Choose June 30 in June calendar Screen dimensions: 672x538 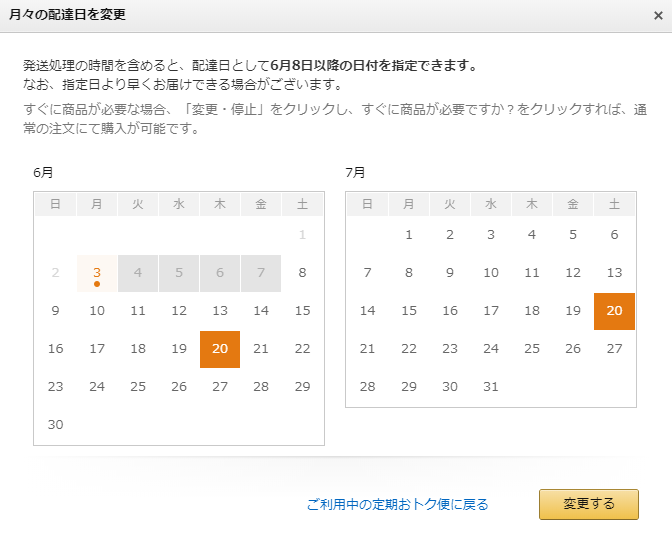(55, 425)
